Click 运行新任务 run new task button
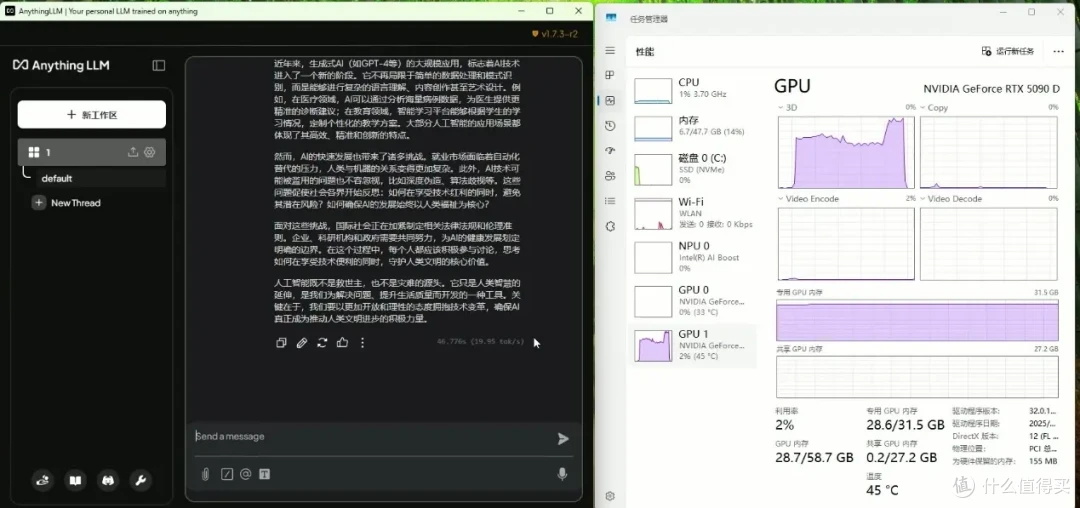Screen dimensions: 1080x508 tap(1008, 52)
